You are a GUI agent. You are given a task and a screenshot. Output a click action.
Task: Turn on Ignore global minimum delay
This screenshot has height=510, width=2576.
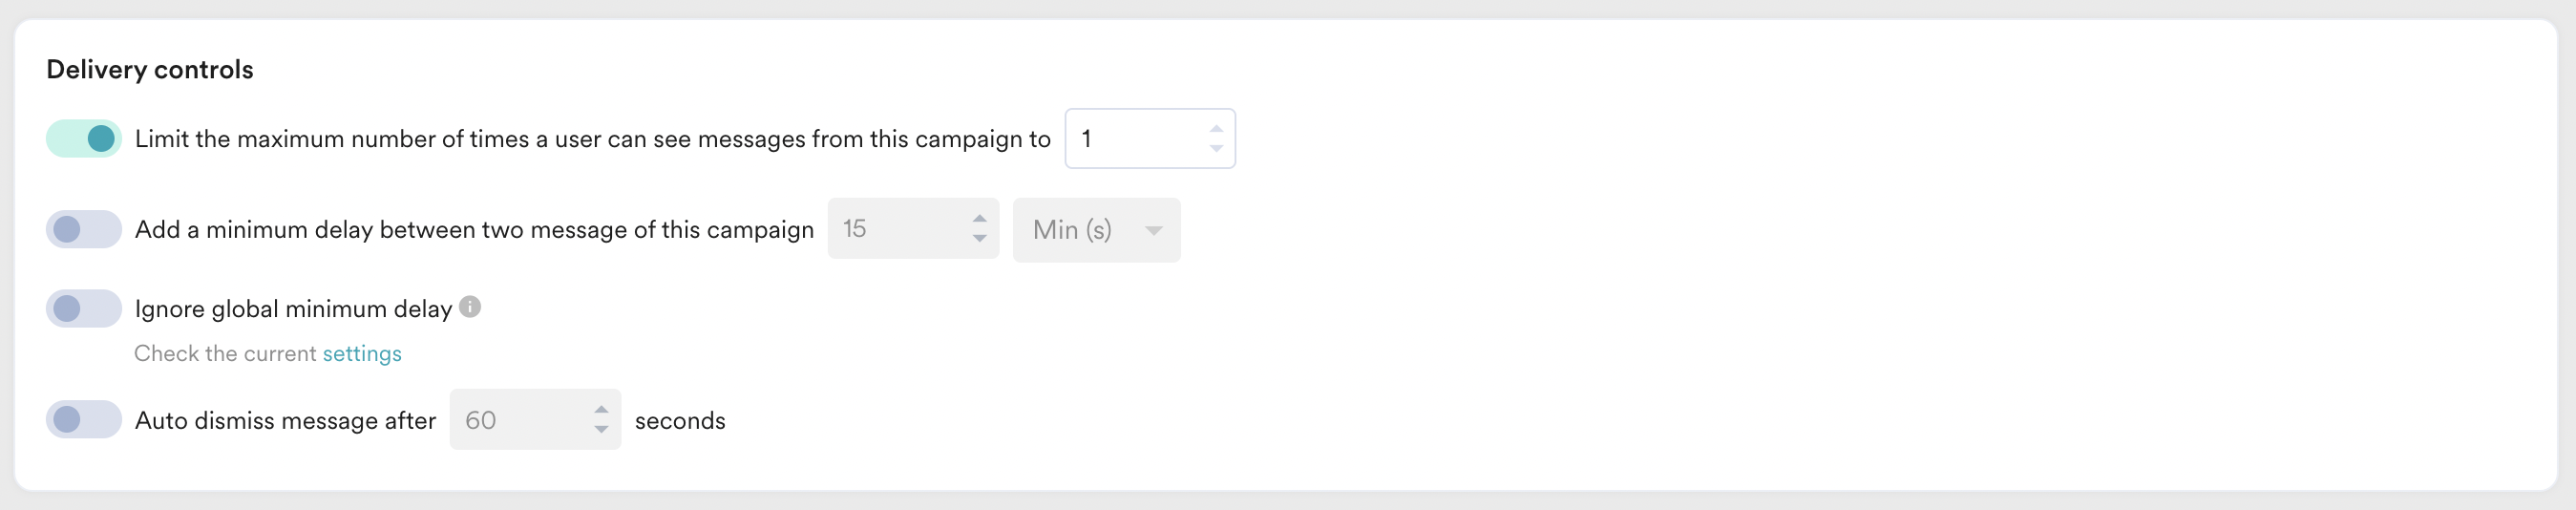84,308
